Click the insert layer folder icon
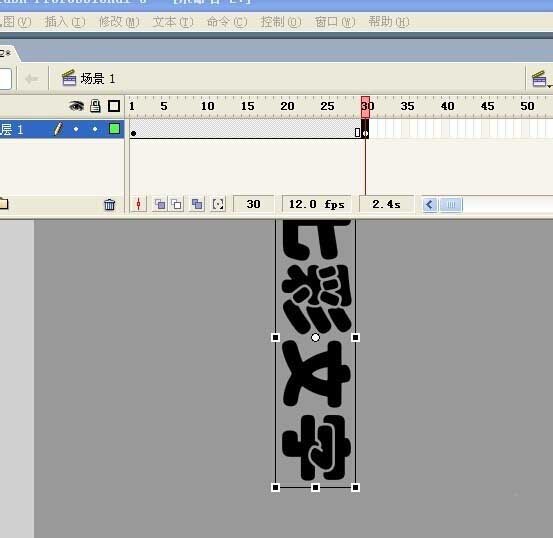 tap(4, 204)
